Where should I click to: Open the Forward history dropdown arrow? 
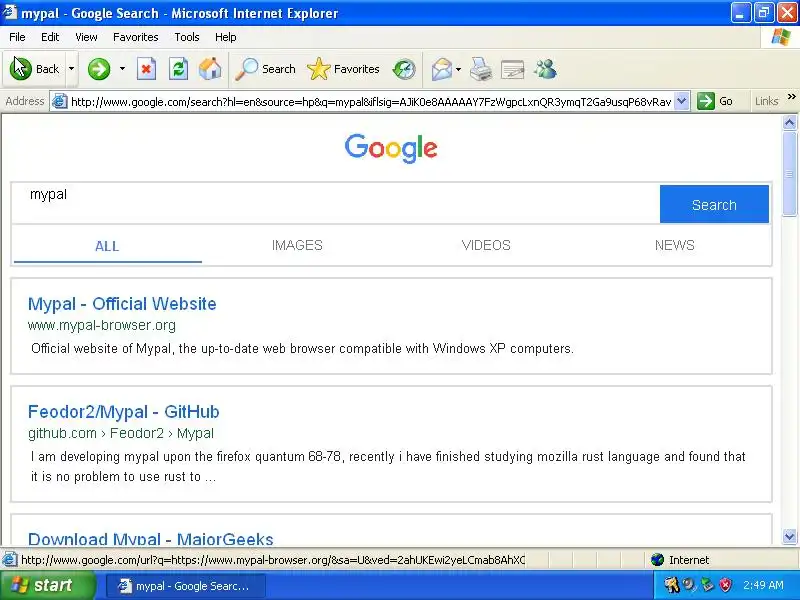[x=122, y=69]
